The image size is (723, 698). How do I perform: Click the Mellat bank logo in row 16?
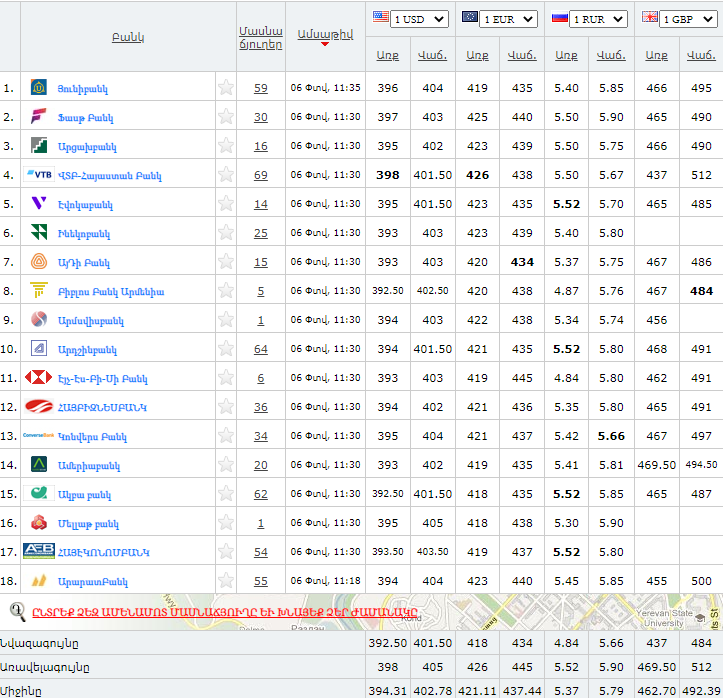tap(39, 522)
